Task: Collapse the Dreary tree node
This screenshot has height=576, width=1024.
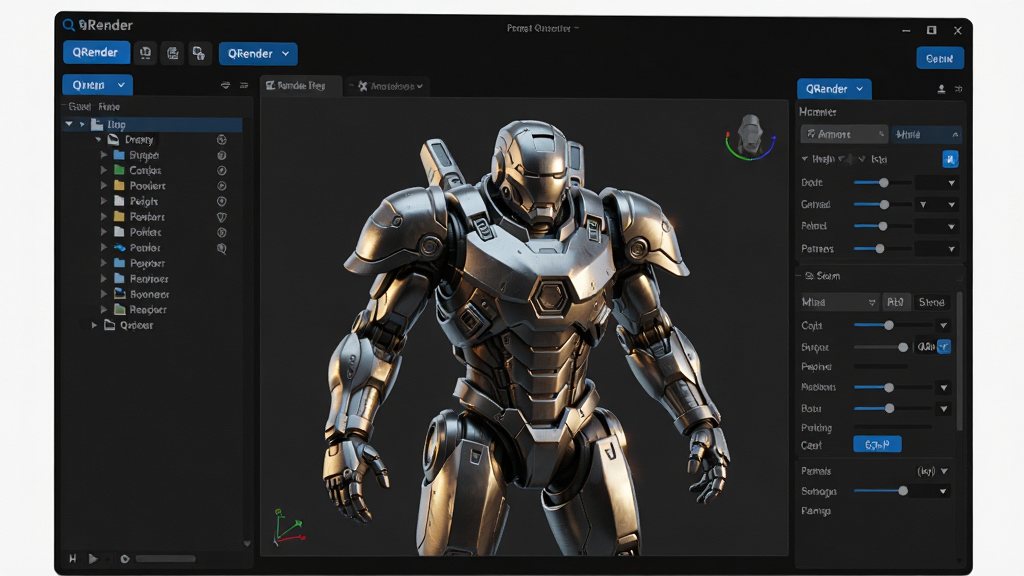Action: [98, 139]
